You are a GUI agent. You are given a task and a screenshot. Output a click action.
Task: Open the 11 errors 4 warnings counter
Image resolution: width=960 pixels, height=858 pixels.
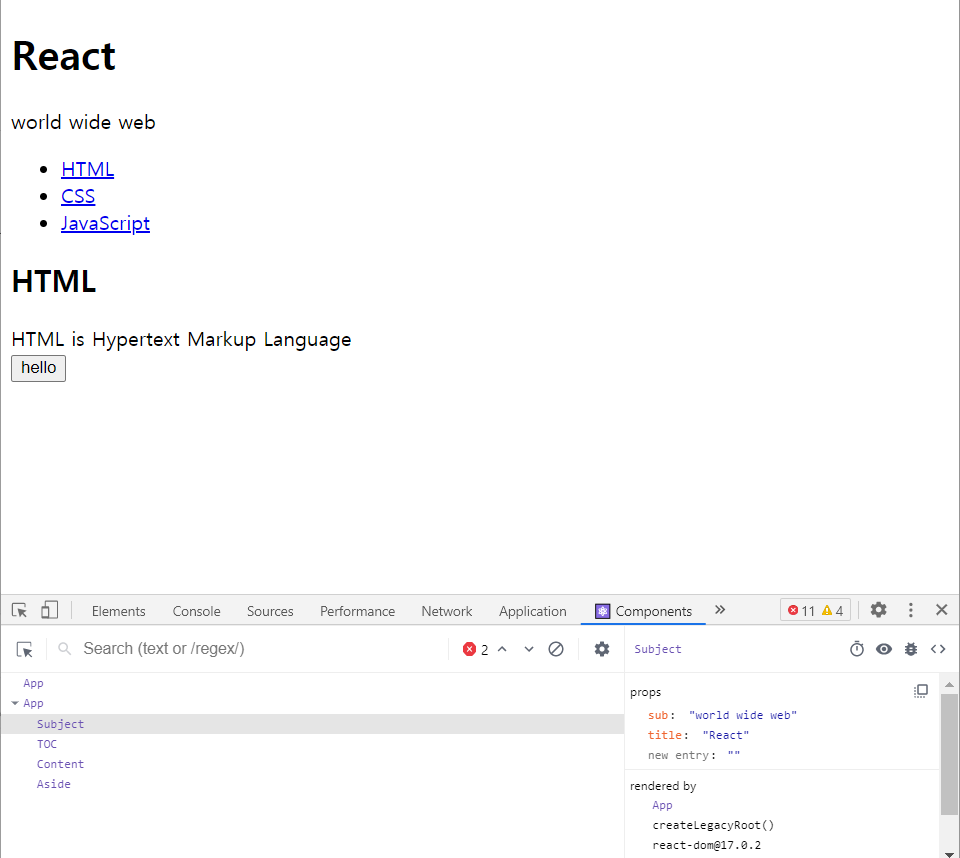815,611
